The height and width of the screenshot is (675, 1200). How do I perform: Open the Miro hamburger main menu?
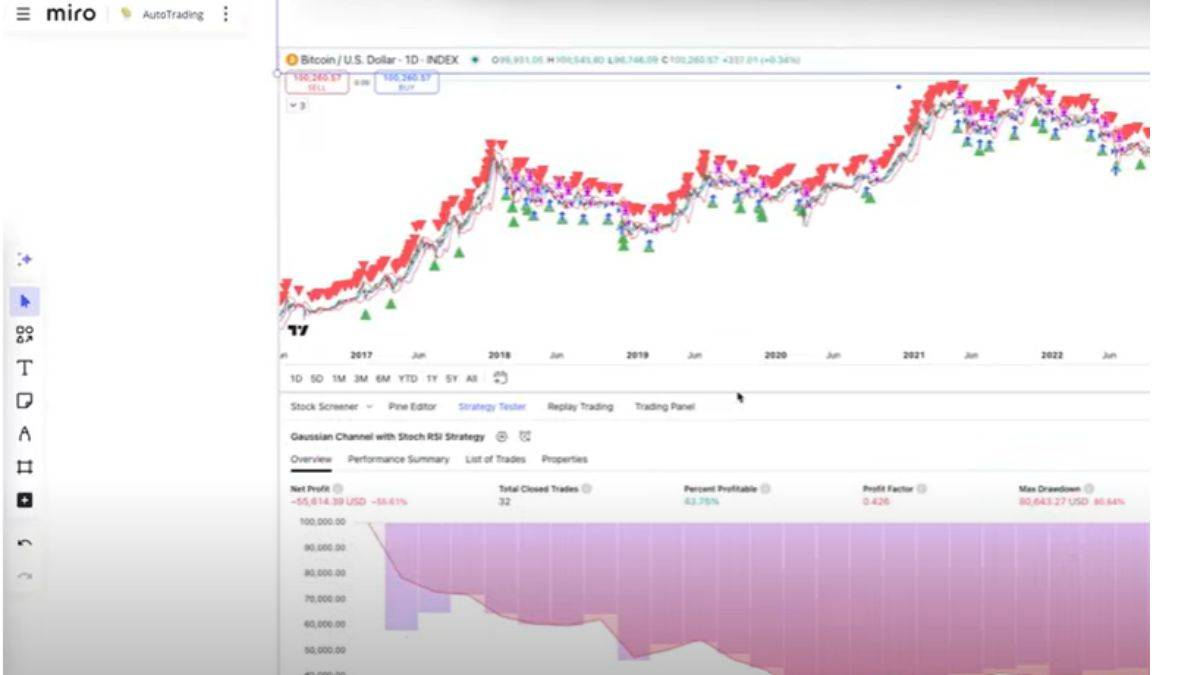[x=23, y=14]
